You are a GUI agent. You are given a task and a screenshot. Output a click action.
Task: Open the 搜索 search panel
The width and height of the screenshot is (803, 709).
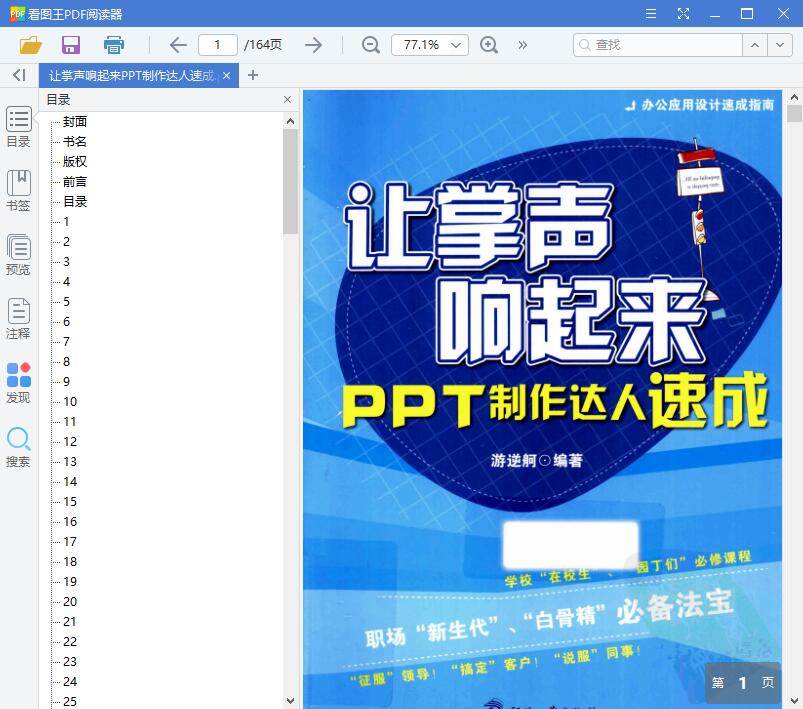(18, 447)
